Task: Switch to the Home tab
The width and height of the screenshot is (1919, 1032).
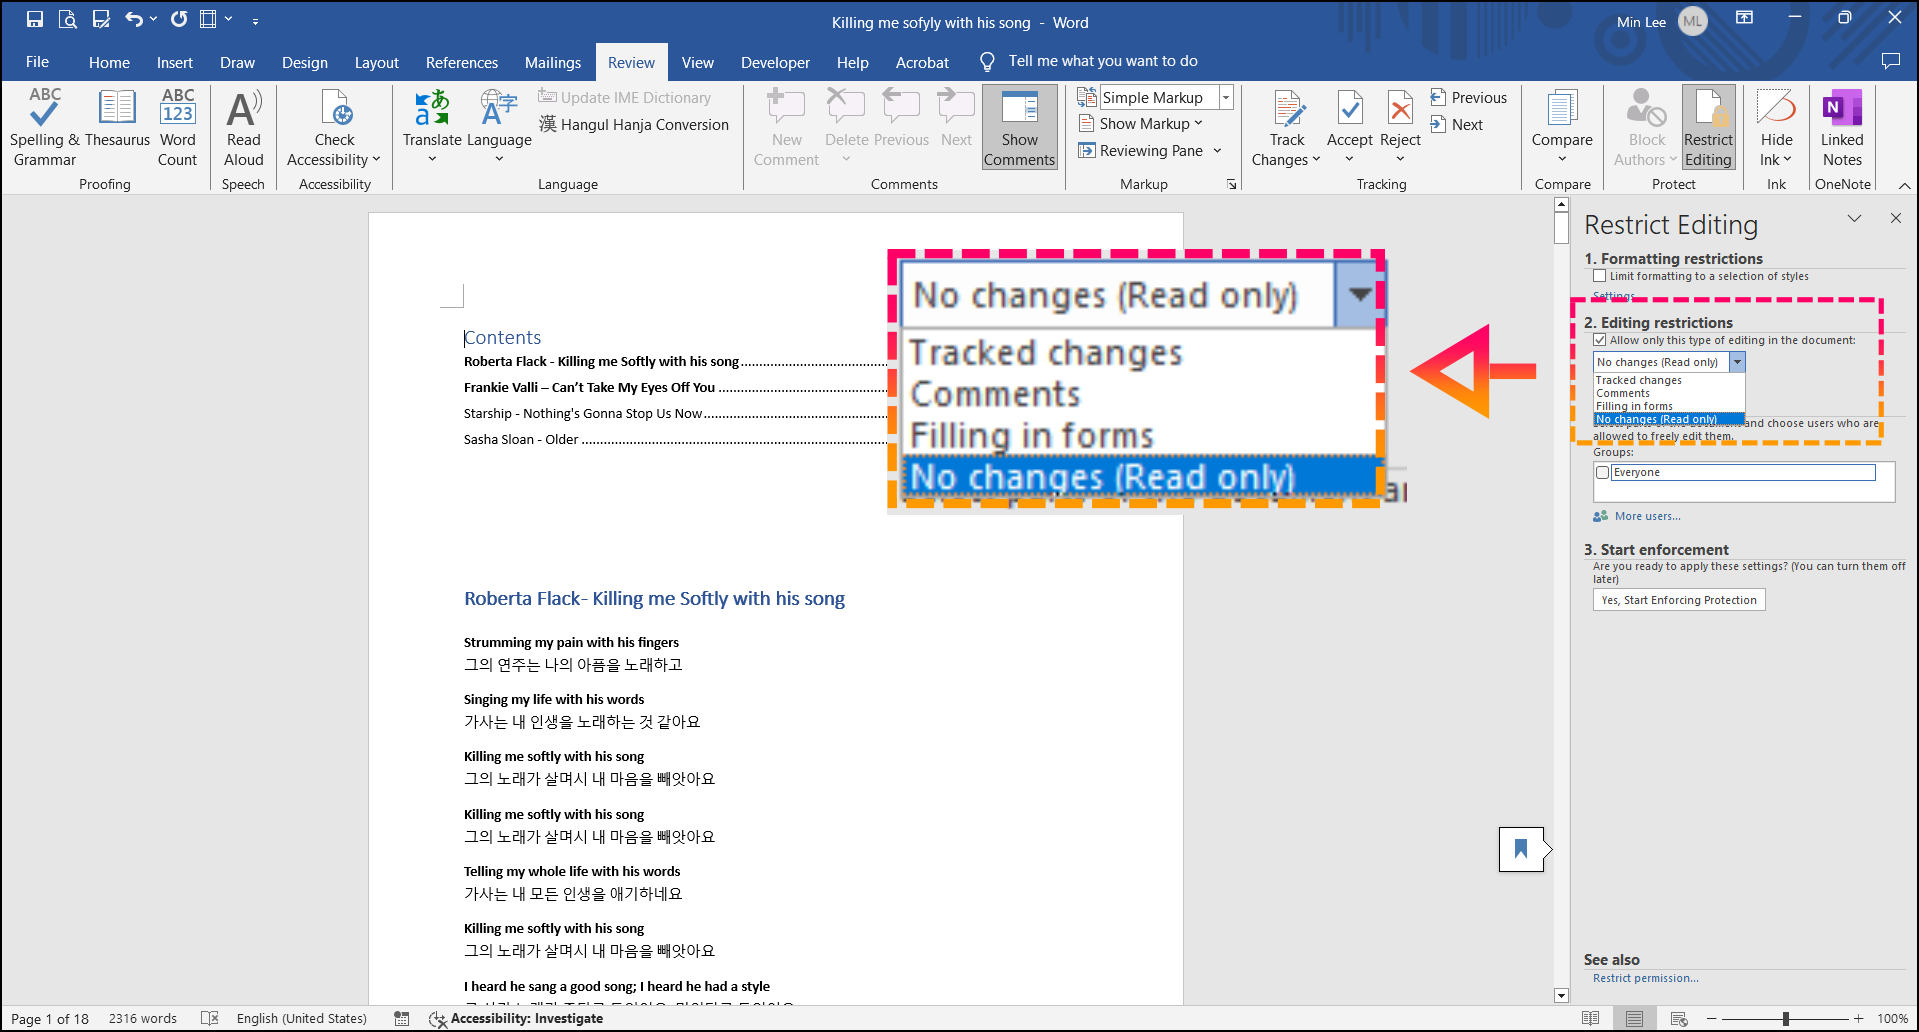Action: pos(109,62)
